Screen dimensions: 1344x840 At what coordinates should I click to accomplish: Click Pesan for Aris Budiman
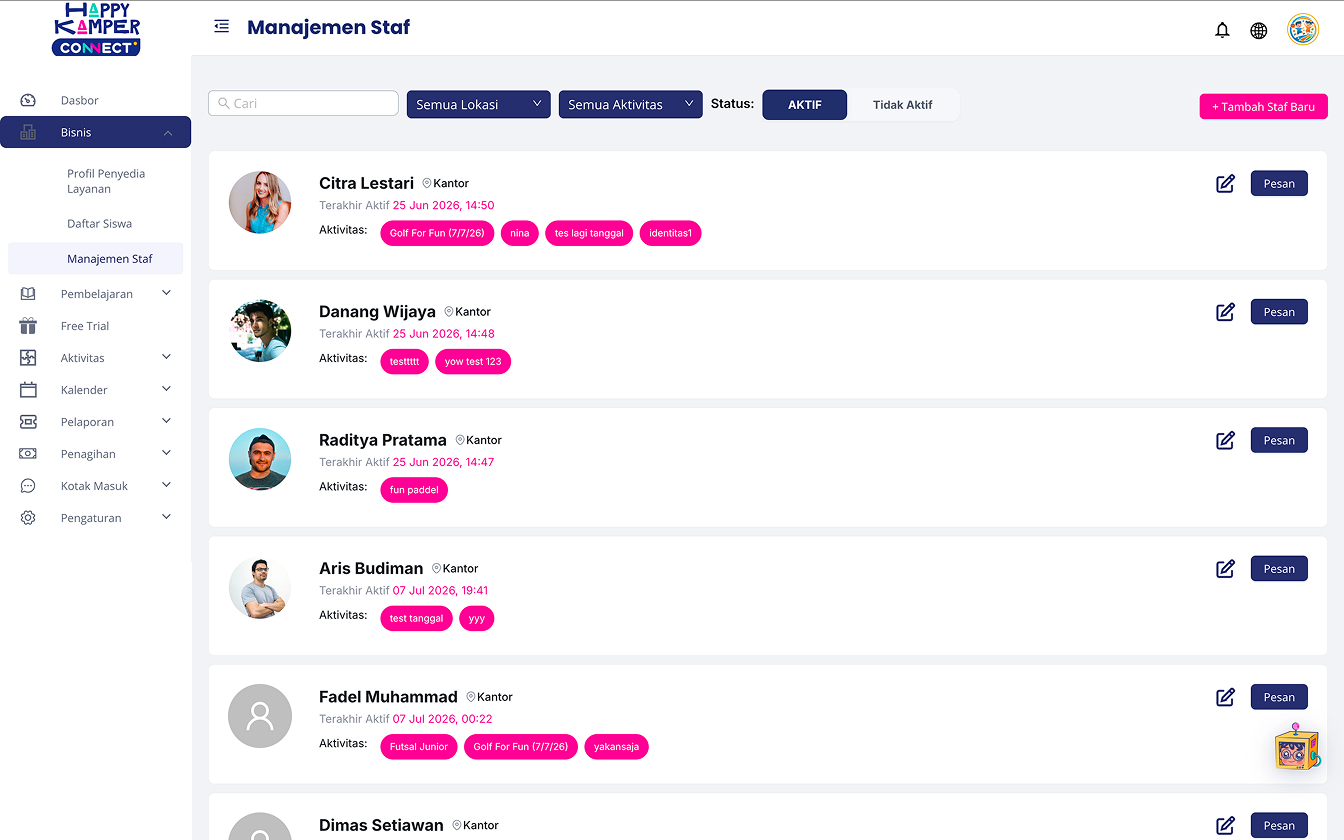click(1279, 569)
